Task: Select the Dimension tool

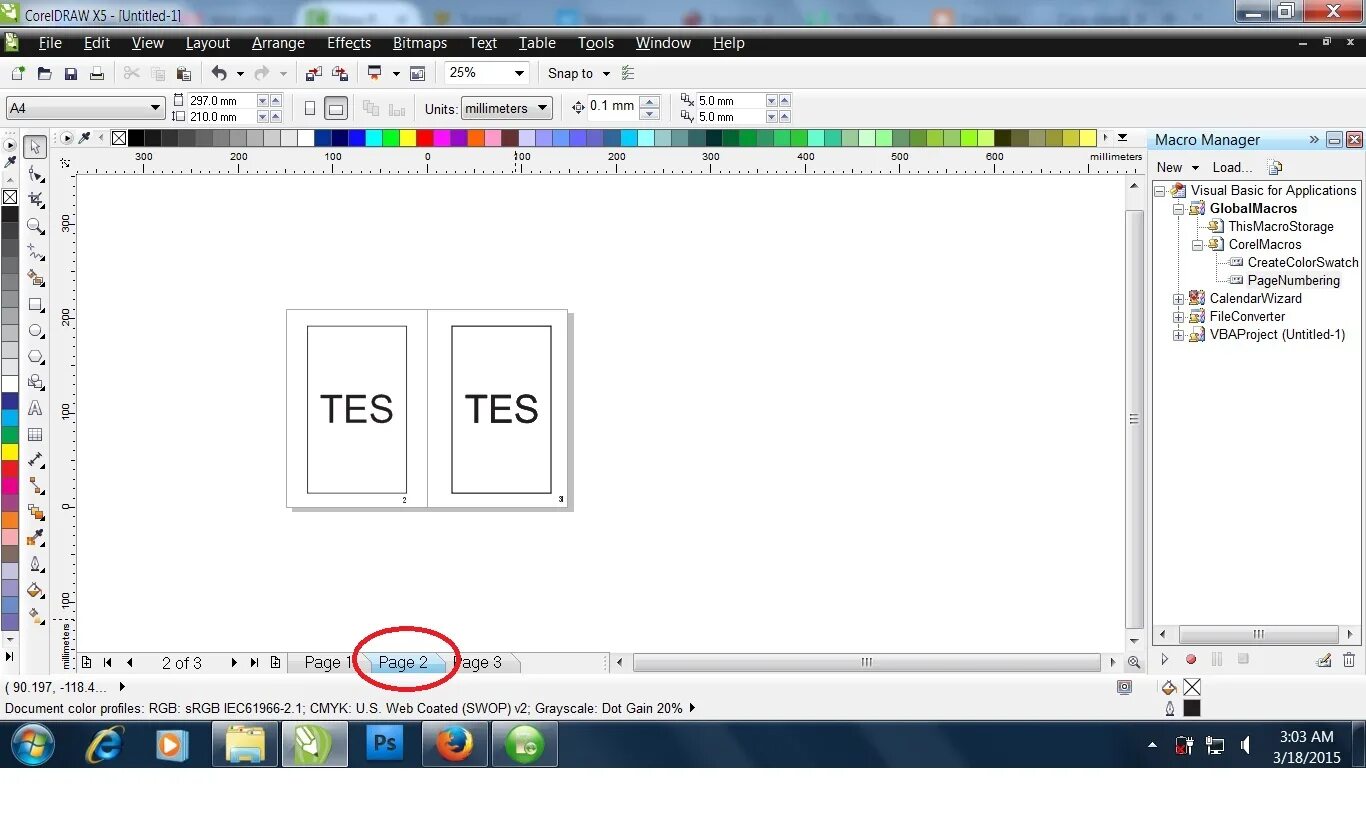Action: pos(35,460)
